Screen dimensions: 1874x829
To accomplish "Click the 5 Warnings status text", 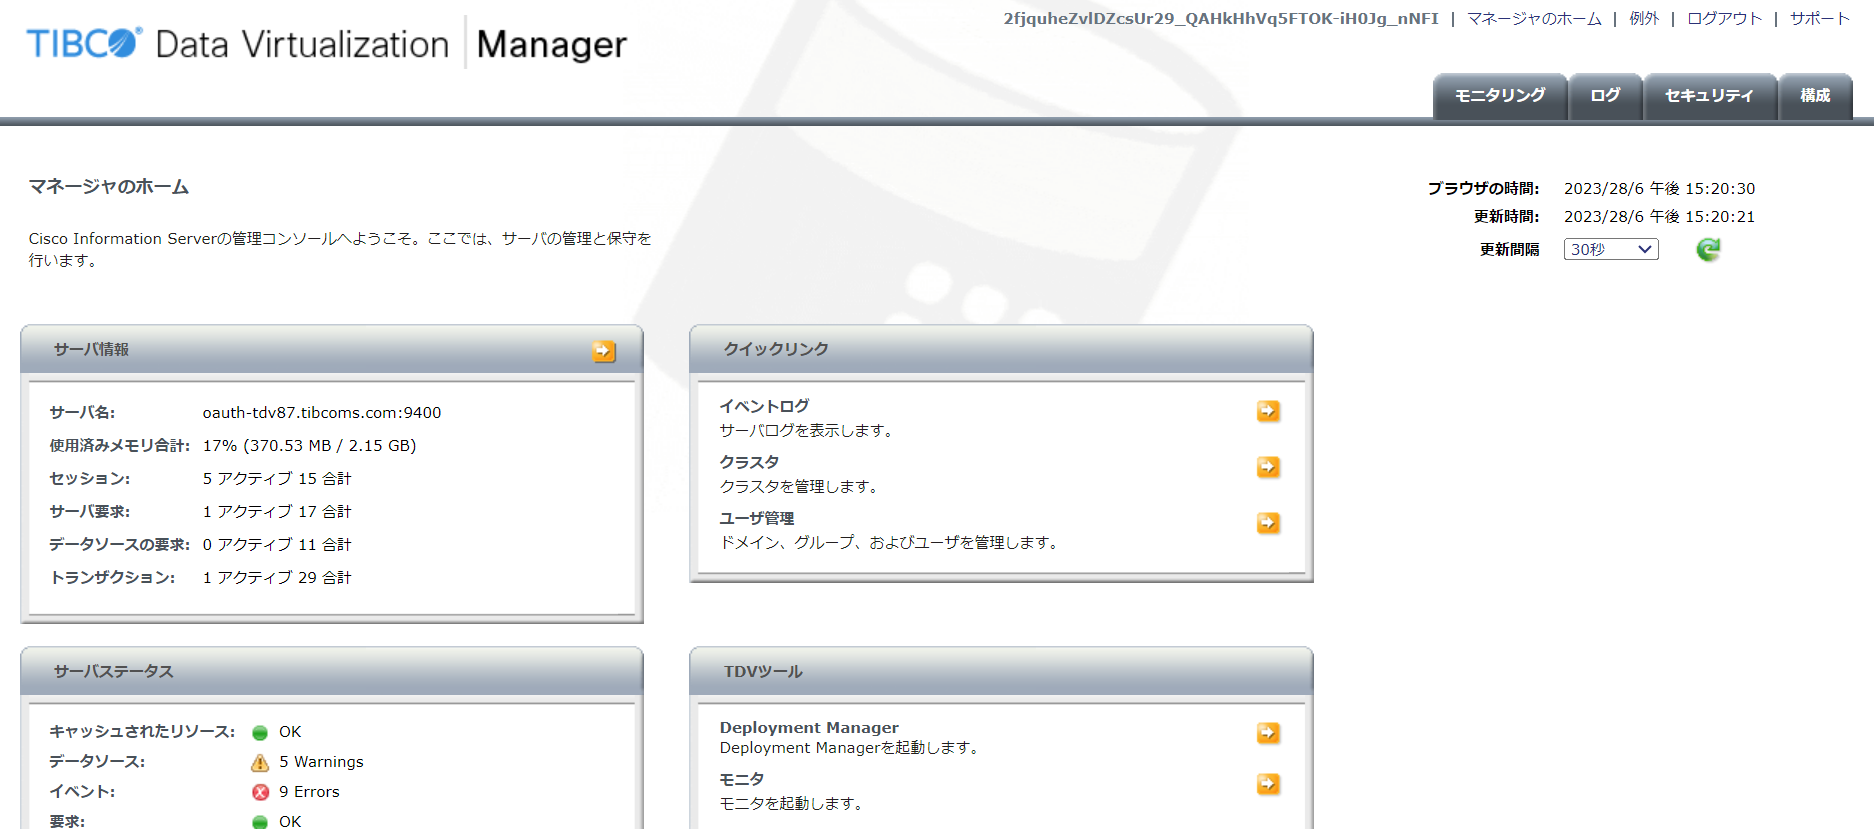I will click(x=321, y=762).
